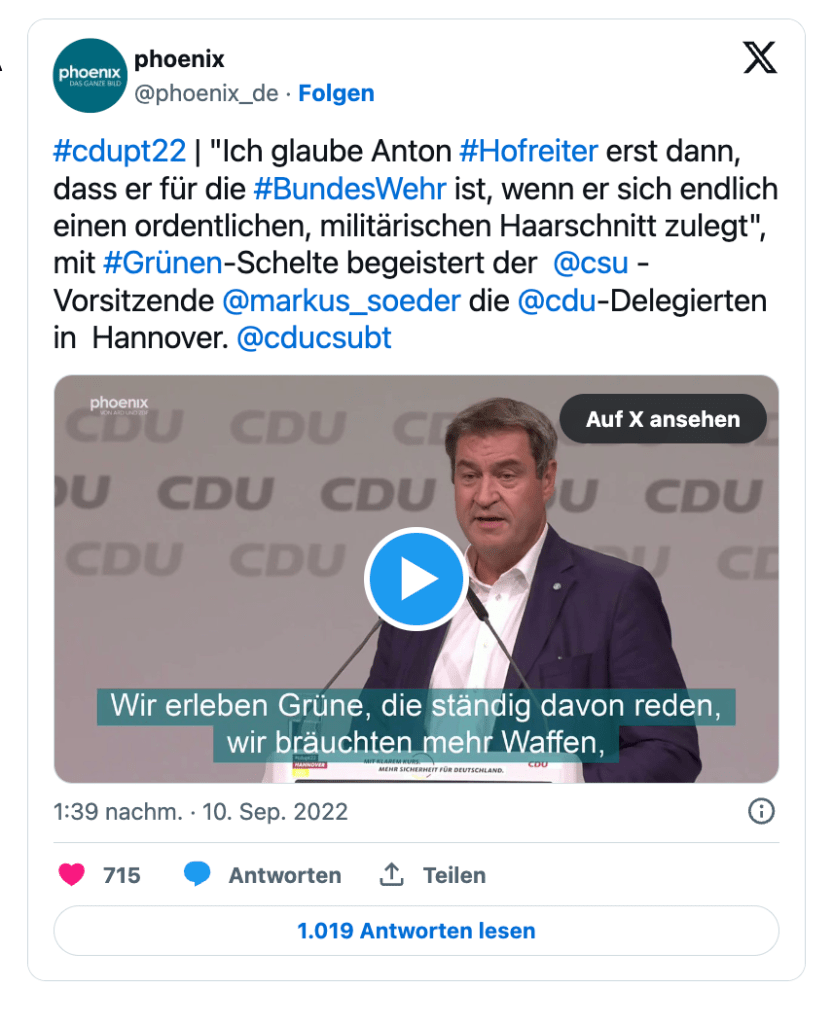Open the @cdu mention link
The height and width of the screenshot is (1023, 833).
tap(556, 301)
